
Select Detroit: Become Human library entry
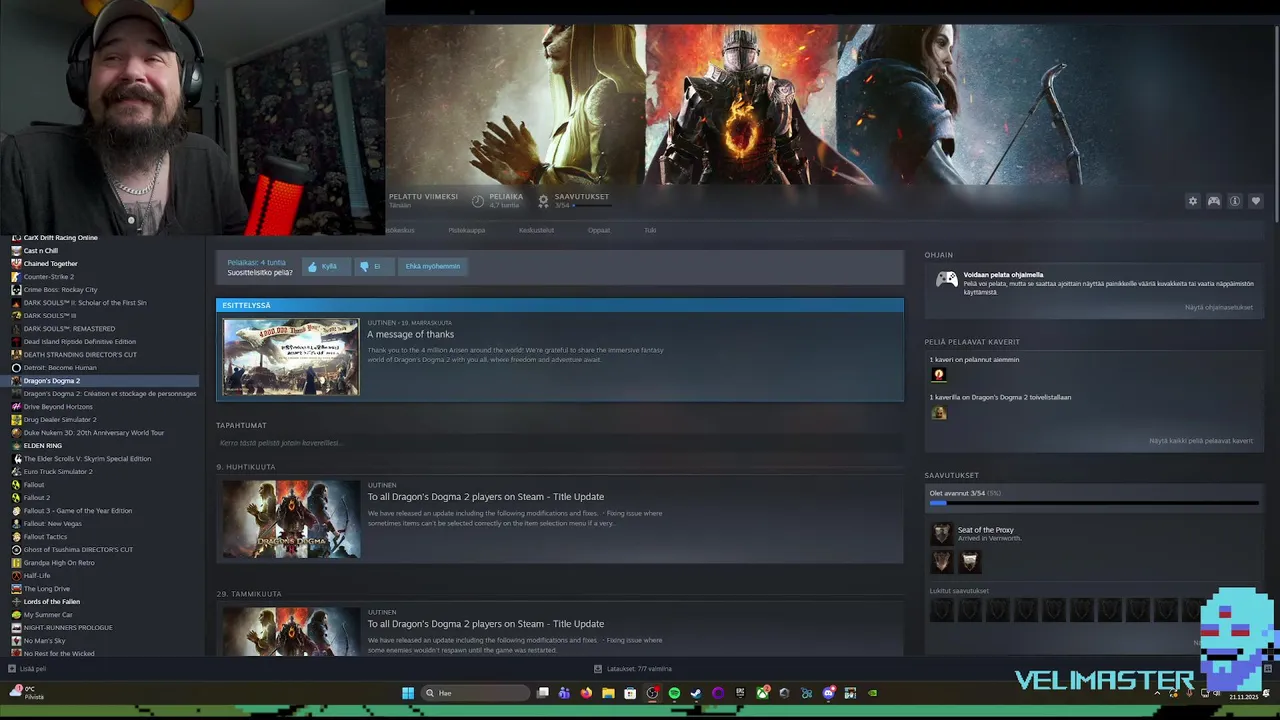pos(60,368)
